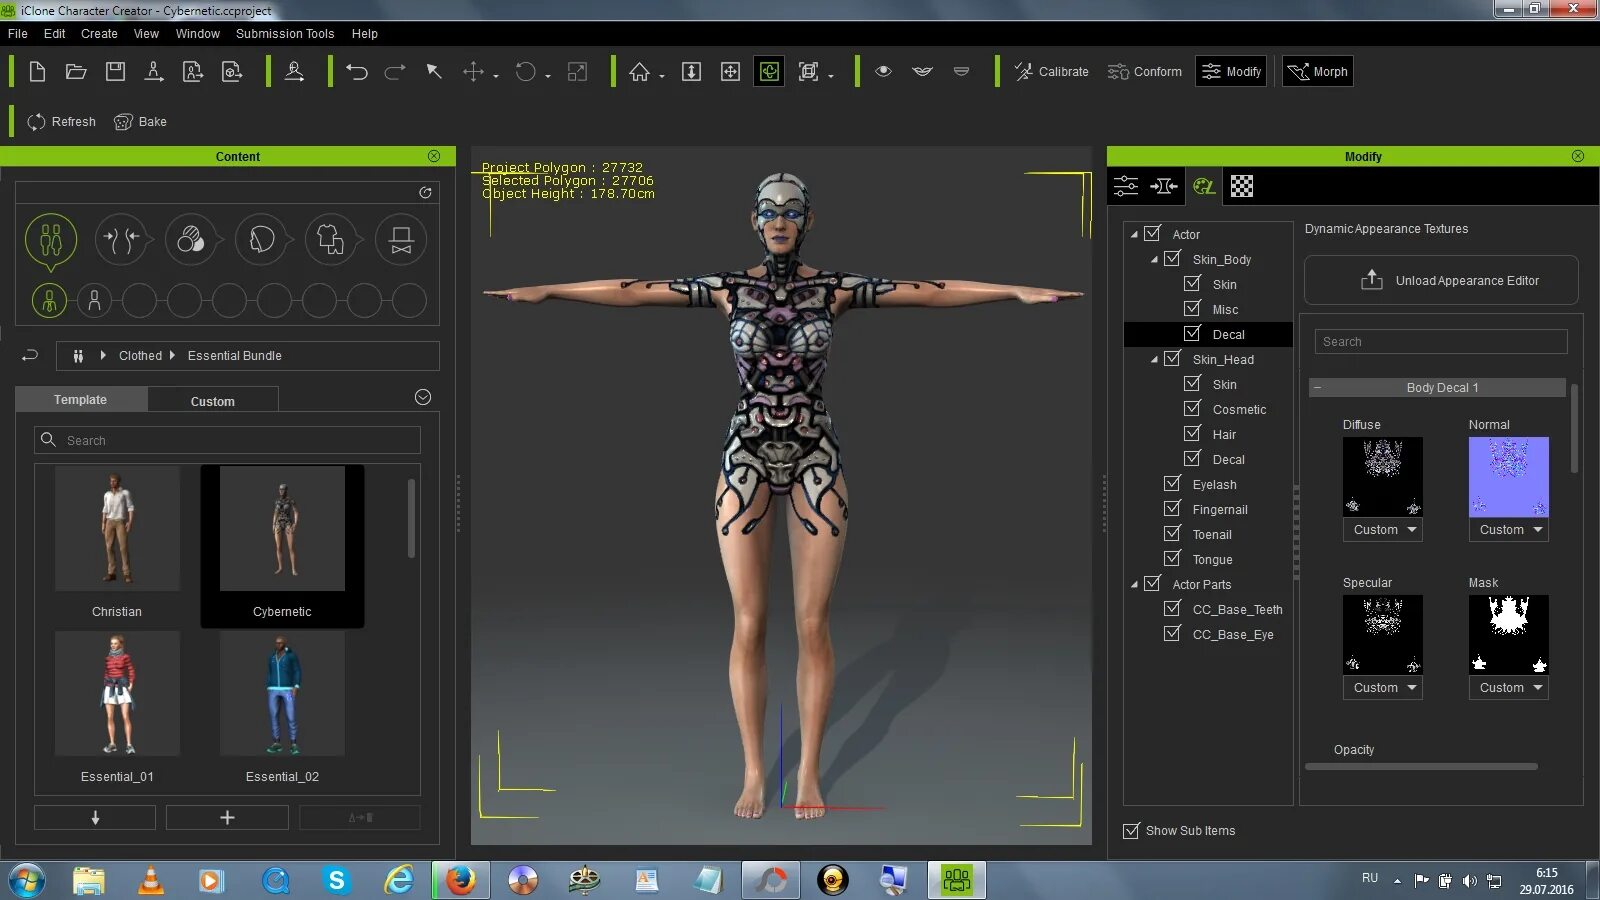Select the Home view icon
The height and width of the screenshot is (900, 1600).
pos(639,72)
